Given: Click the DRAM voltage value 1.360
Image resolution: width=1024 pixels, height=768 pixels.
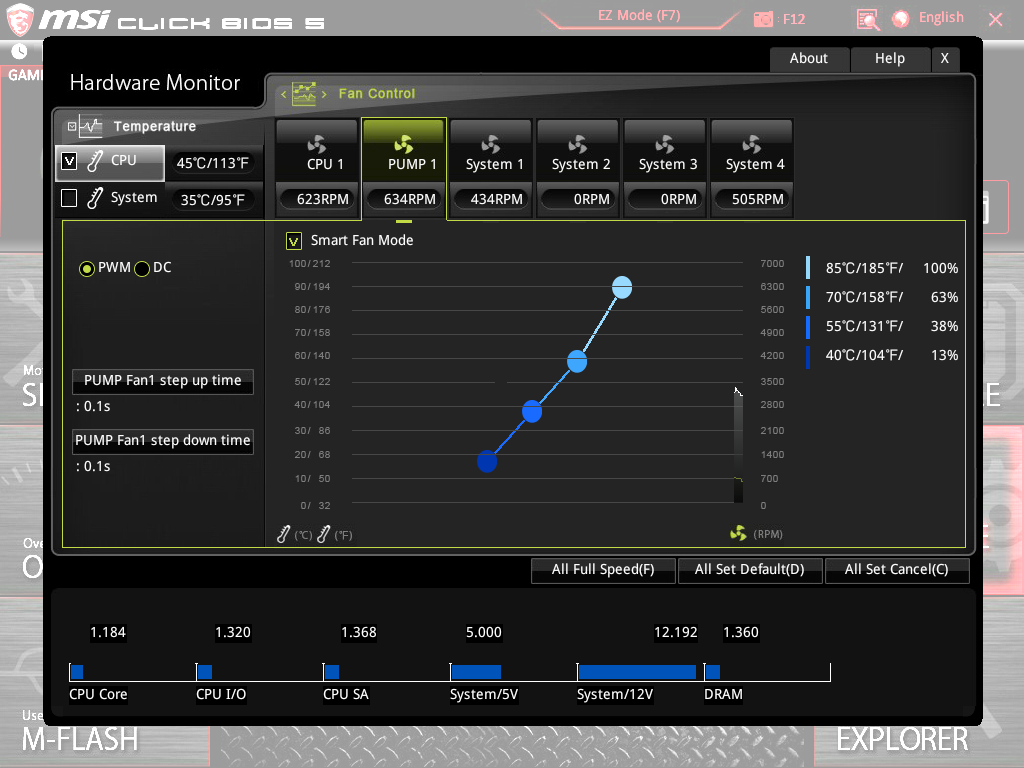Looking at the screenshot, I should (x=741, y=633).
